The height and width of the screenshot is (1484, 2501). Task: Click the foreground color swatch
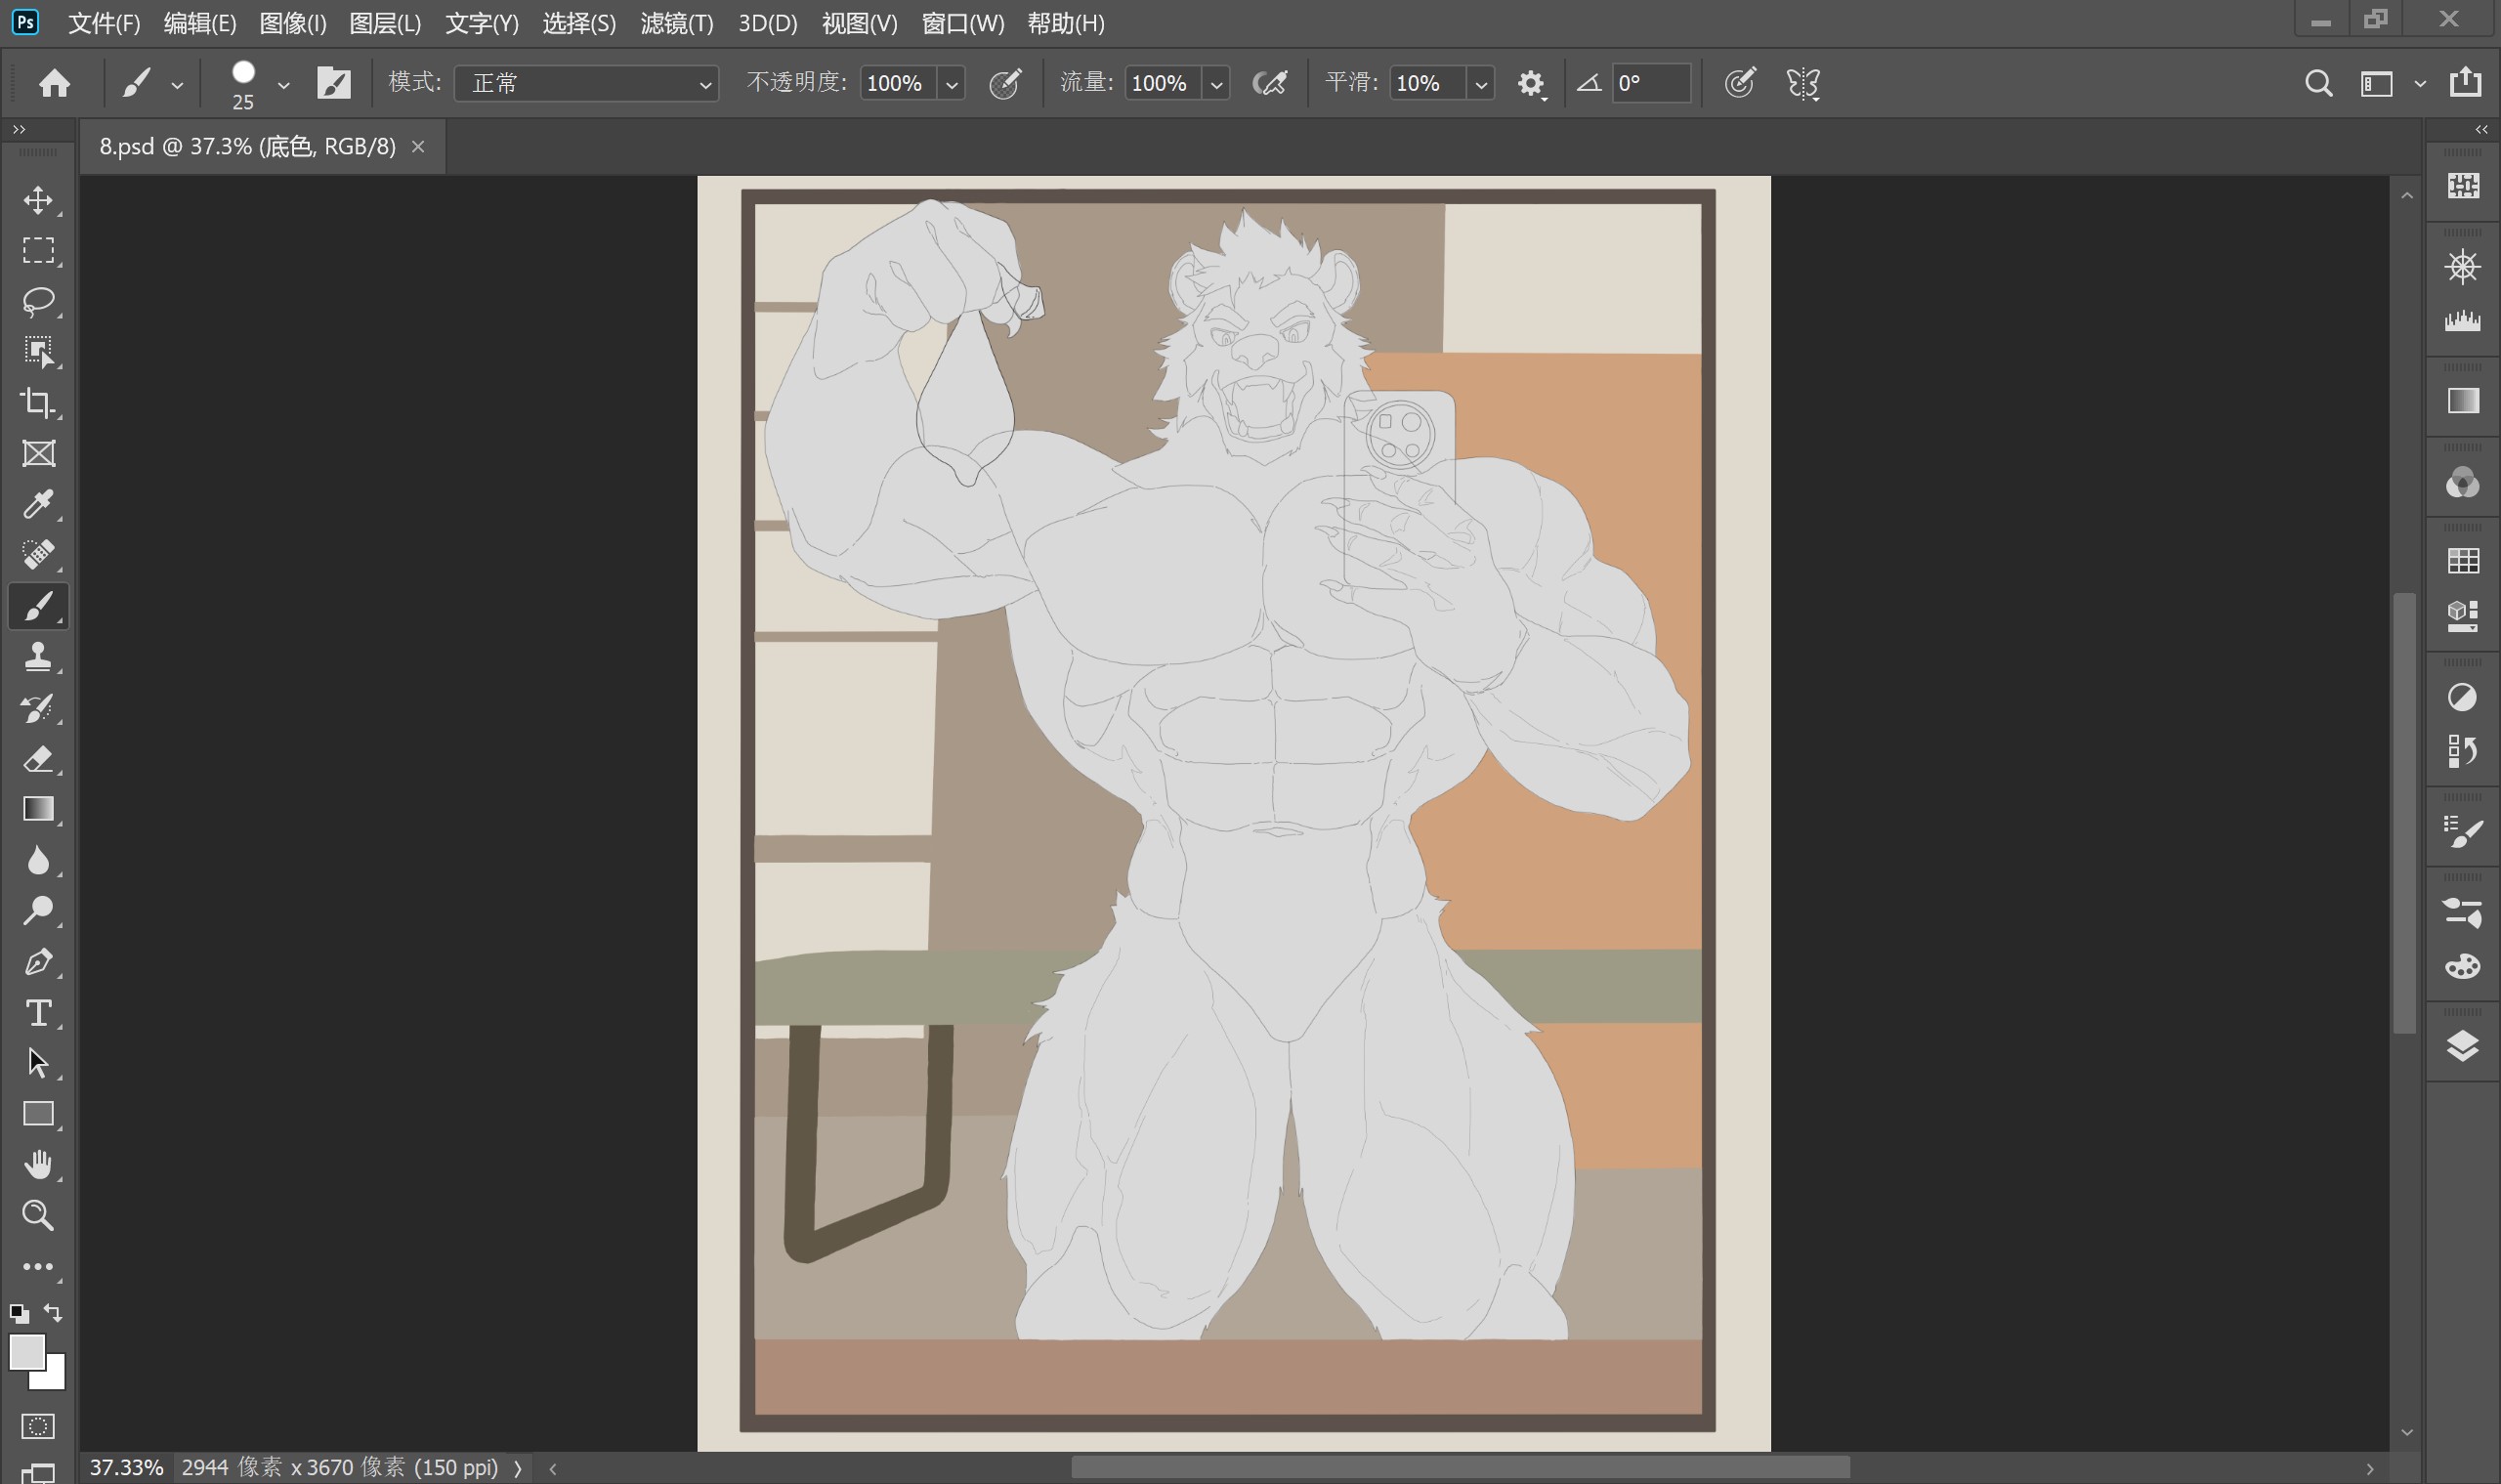(27, 1352)
